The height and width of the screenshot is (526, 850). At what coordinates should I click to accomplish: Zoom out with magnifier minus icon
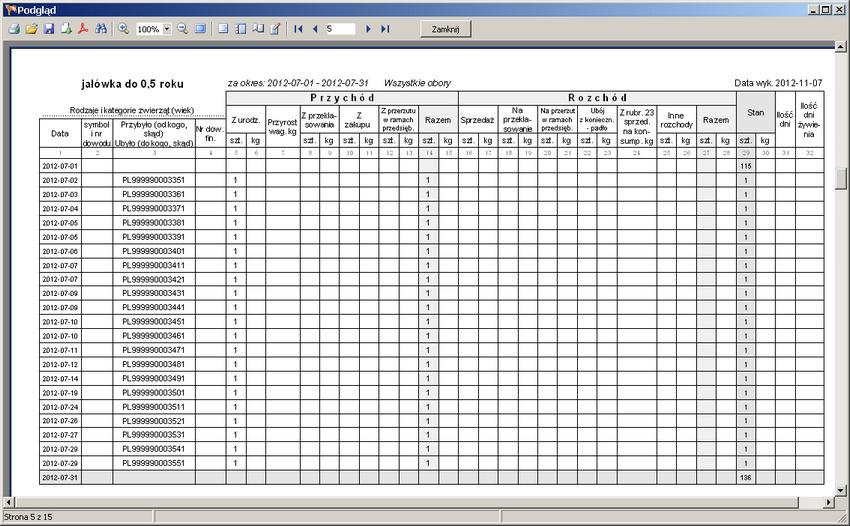183,29
